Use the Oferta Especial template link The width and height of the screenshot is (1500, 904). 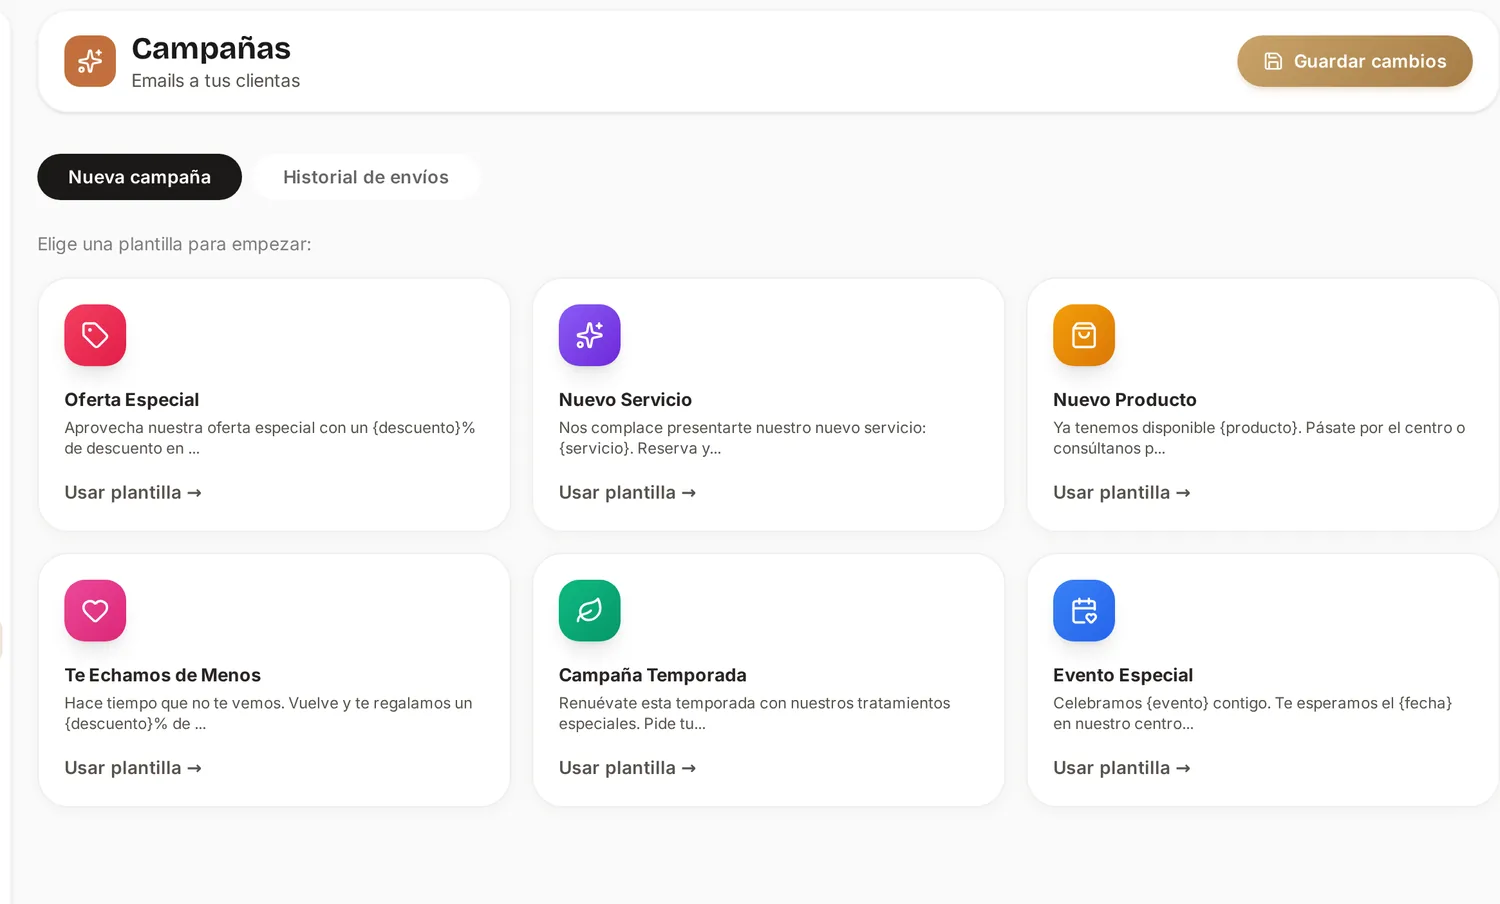133,492
